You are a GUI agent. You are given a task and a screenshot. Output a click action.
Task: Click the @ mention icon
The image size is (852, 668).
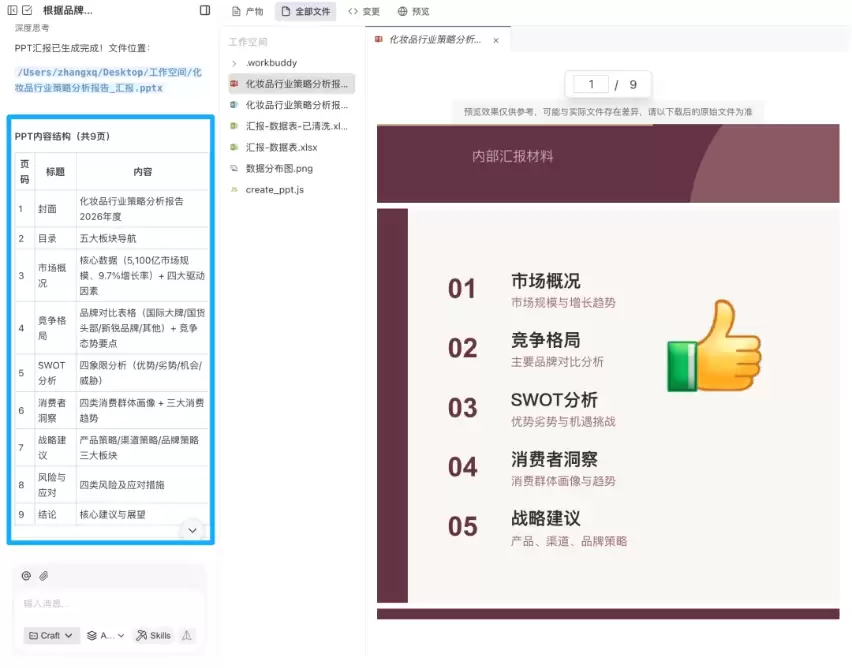[x=26, y=576]
